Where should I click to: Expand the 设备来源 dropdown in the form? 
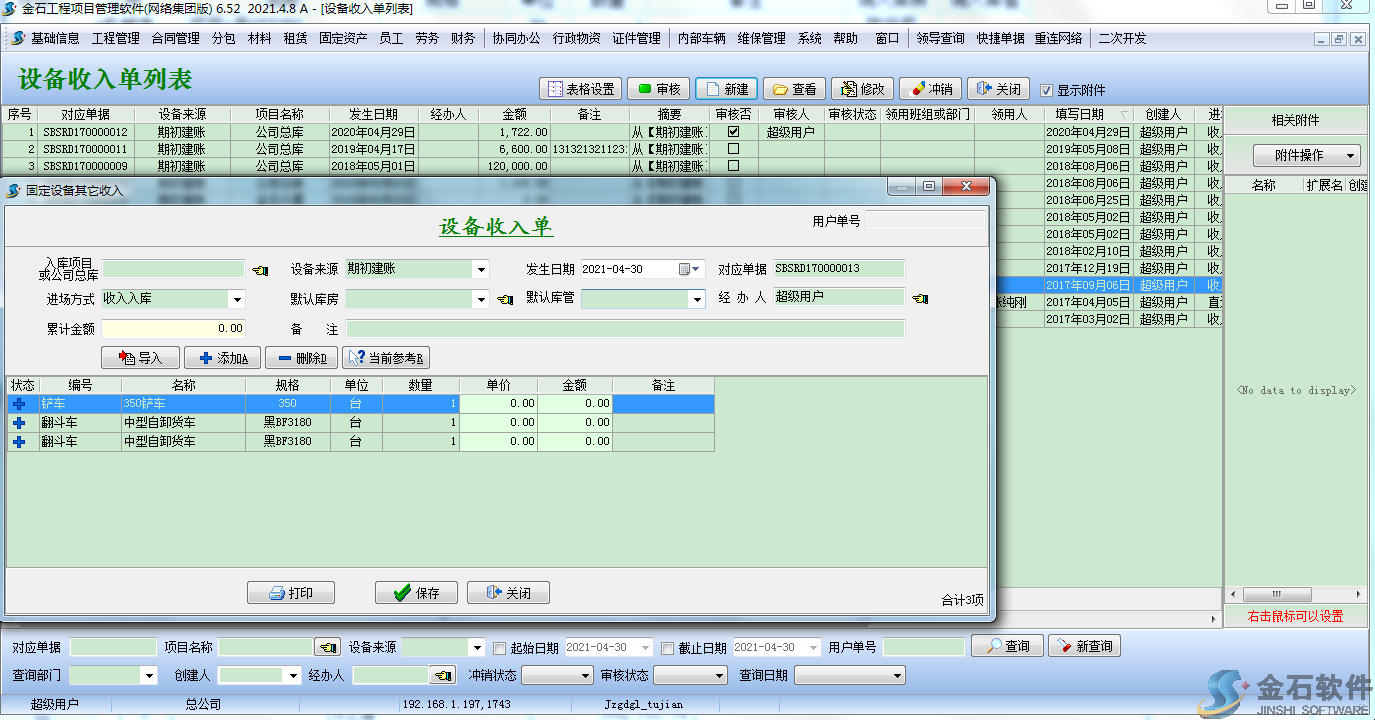click(481, 269)
